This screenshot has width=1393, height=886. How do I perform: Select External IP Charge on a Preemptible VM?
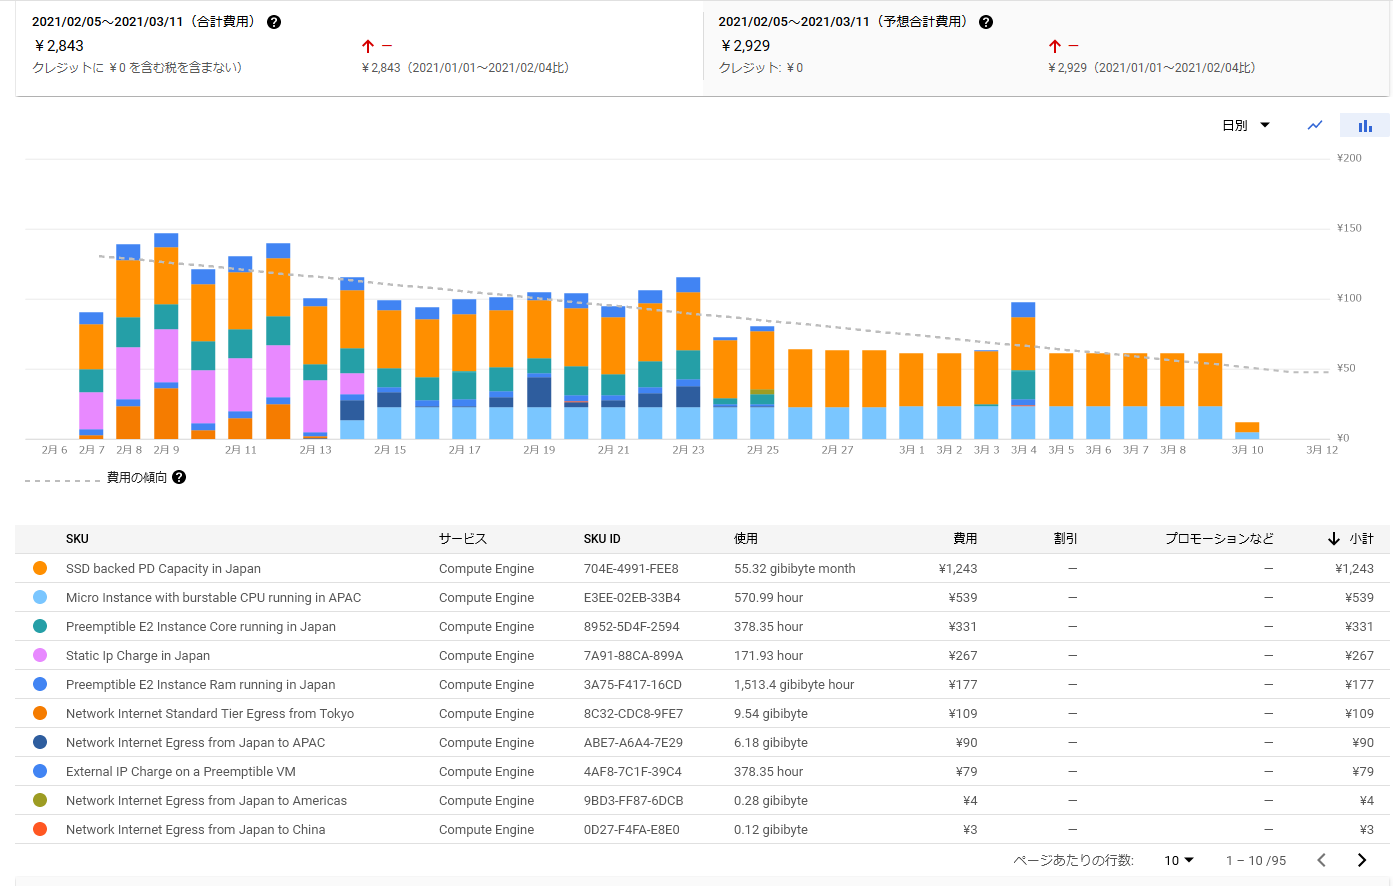coord(181,771)
